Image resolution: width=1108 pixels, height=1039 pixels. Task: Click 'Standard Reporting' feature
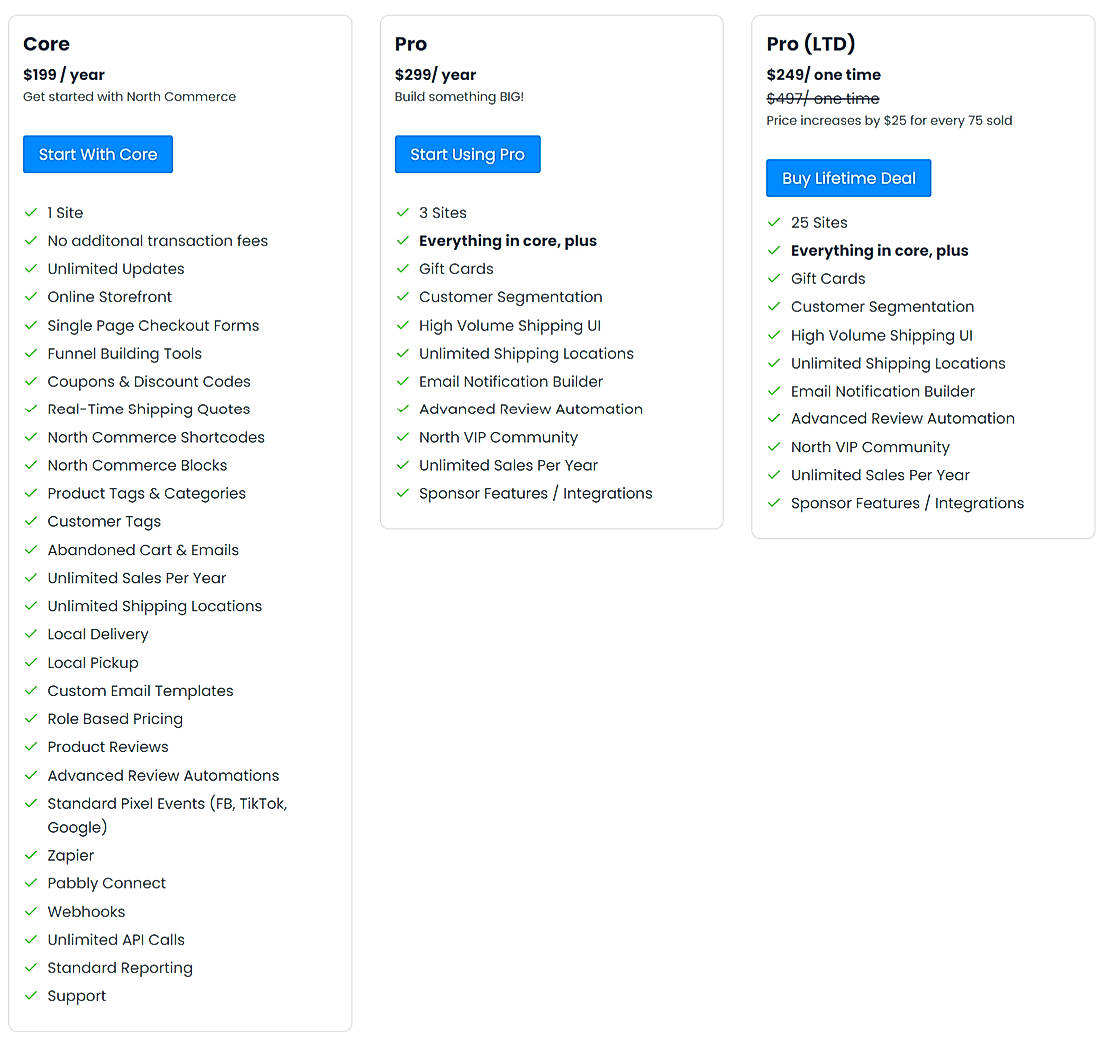pyautogui.click(x=120, y=968)
